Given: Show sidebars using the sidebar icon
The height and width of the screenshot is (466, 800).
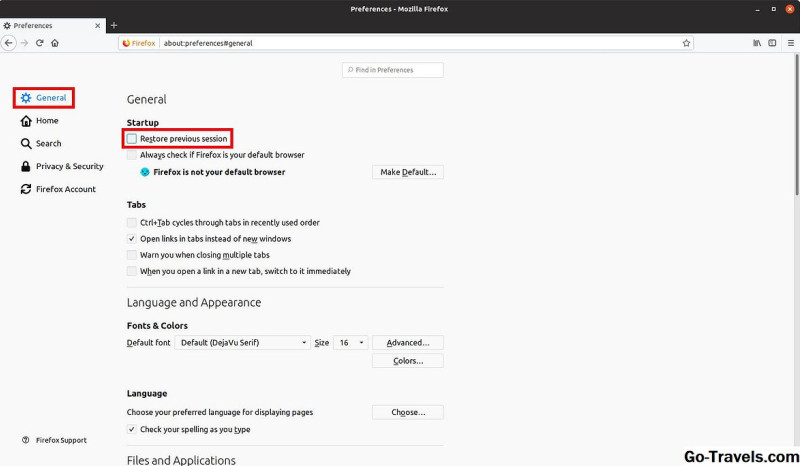Looking at the screenshot, I should 772,43.
